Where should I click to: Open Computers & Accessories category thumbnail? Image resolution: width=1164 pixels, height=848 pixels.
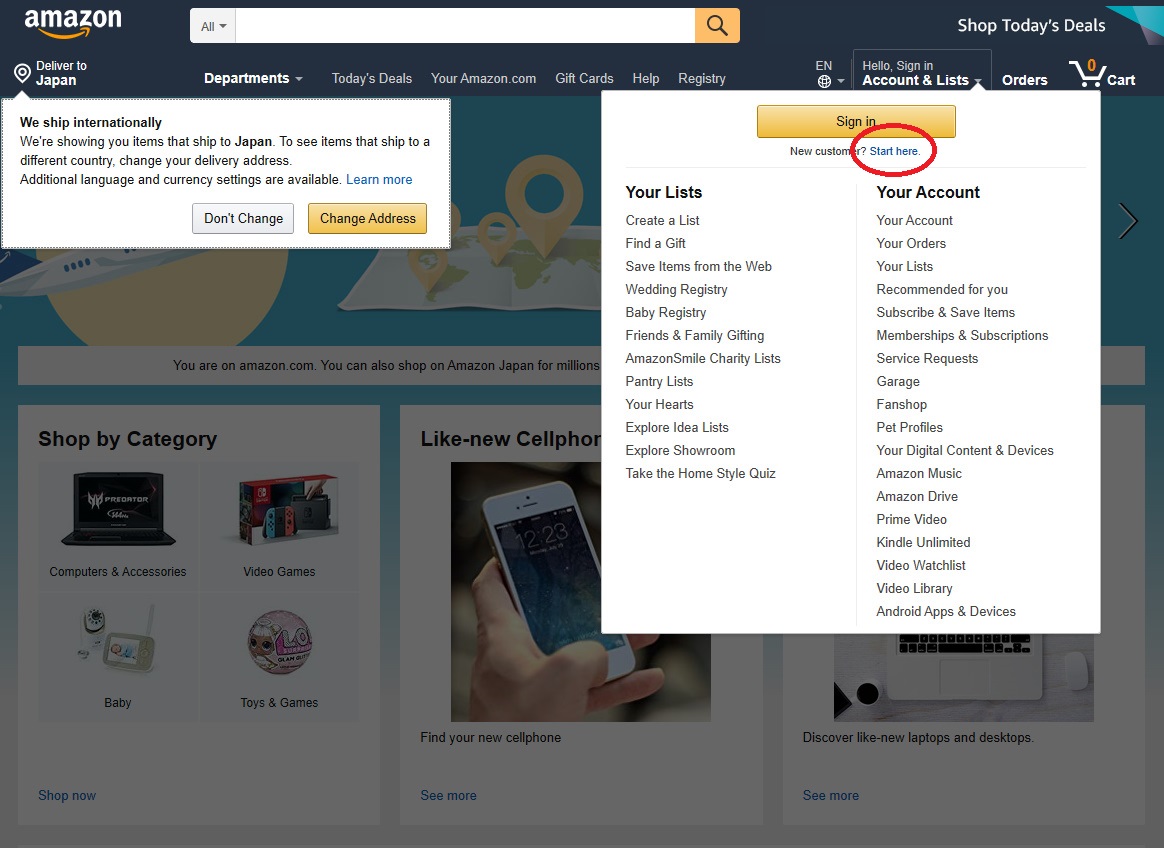[118, 511]
